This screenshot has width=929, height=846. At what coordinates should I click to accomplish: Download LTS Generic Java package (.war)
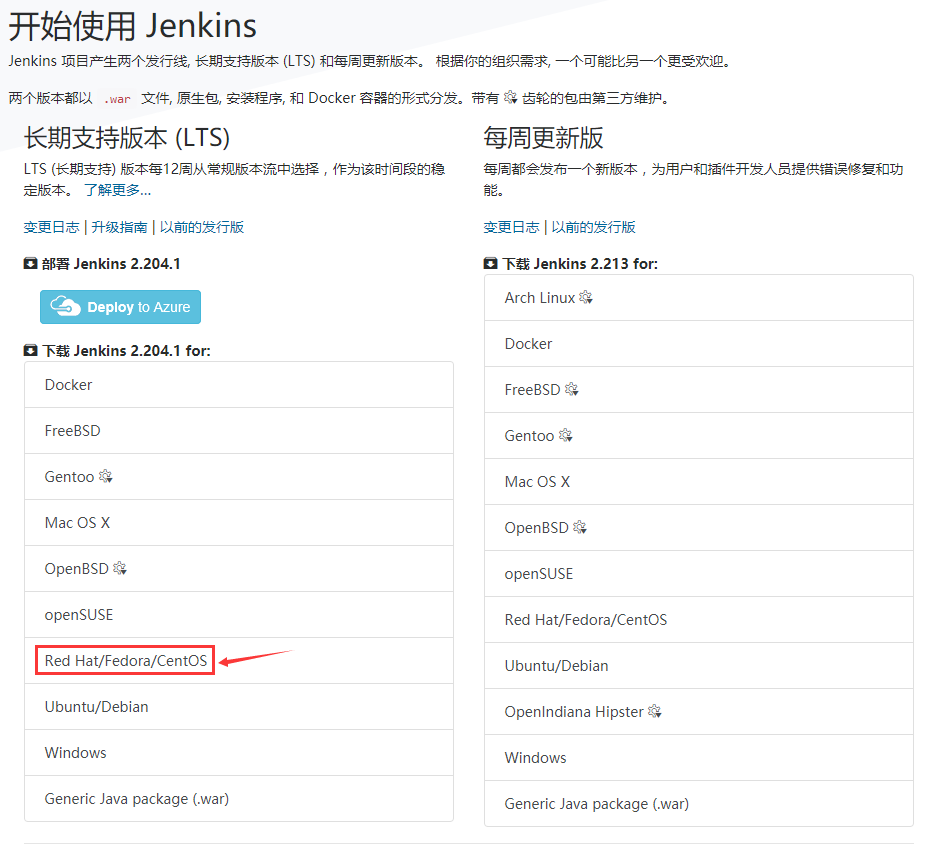239,799
